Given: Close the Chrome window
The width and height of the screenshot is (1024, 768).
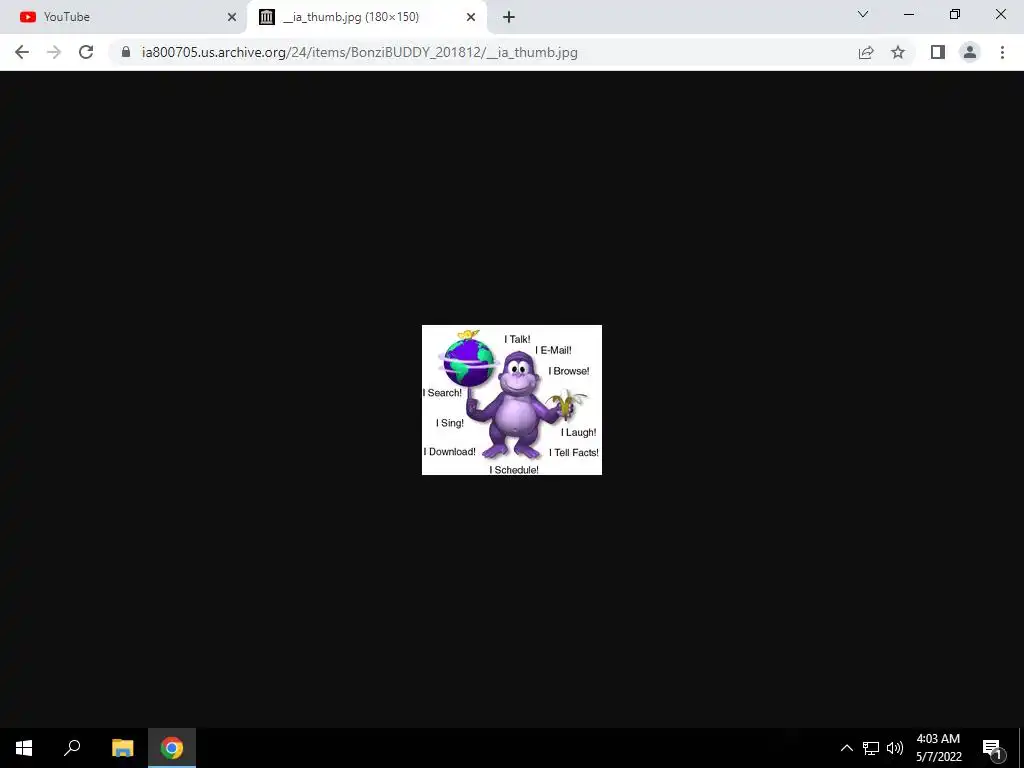Looking at the screenshot, I should point(1000,14).
